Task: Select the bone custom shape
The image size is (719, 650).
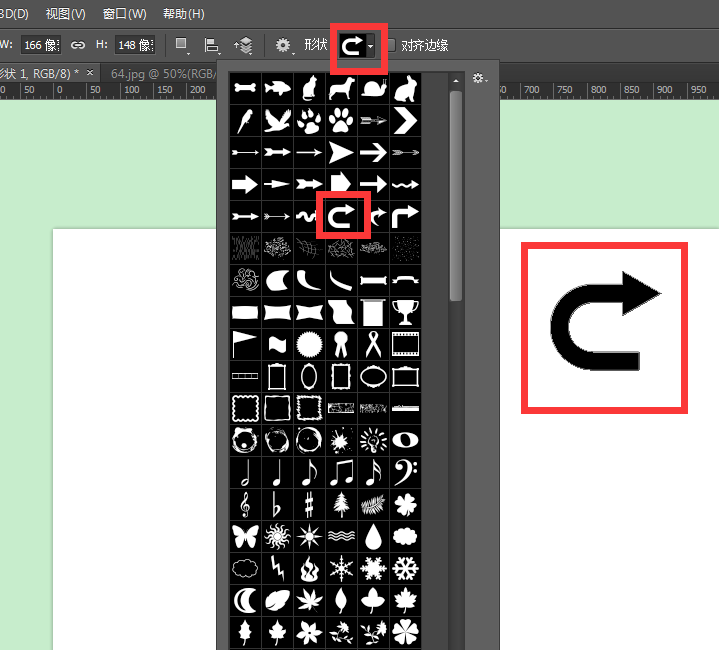Action: [x=245, y=88]
